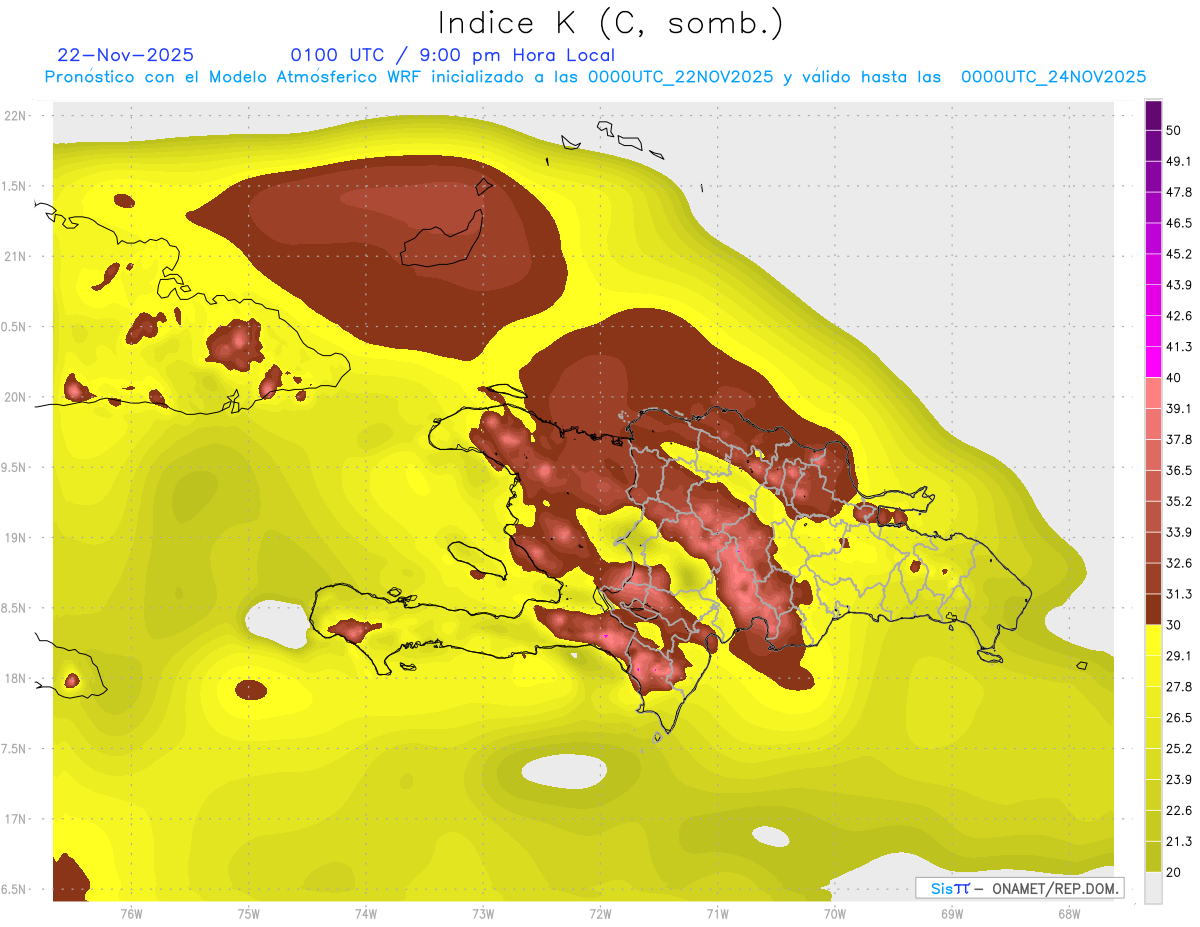
Task: Click the "20N" latitude axis label
Action: (16, 397)
